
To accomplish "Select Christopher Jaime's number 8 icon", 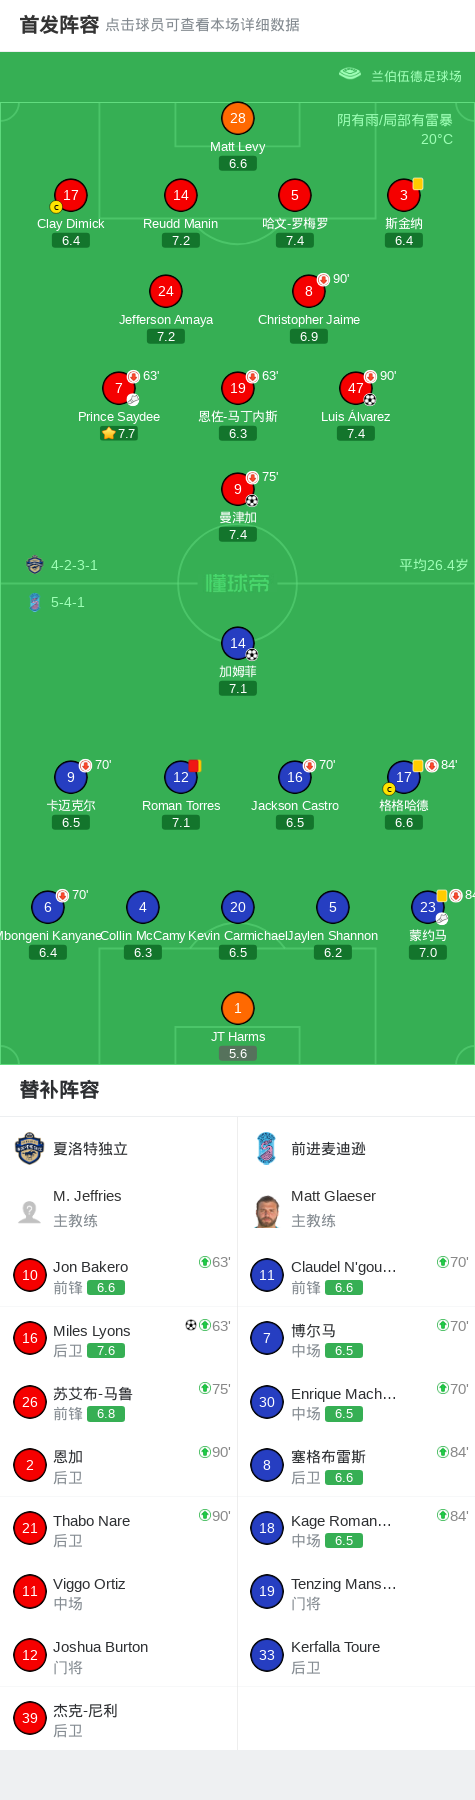I will [309, 291].
